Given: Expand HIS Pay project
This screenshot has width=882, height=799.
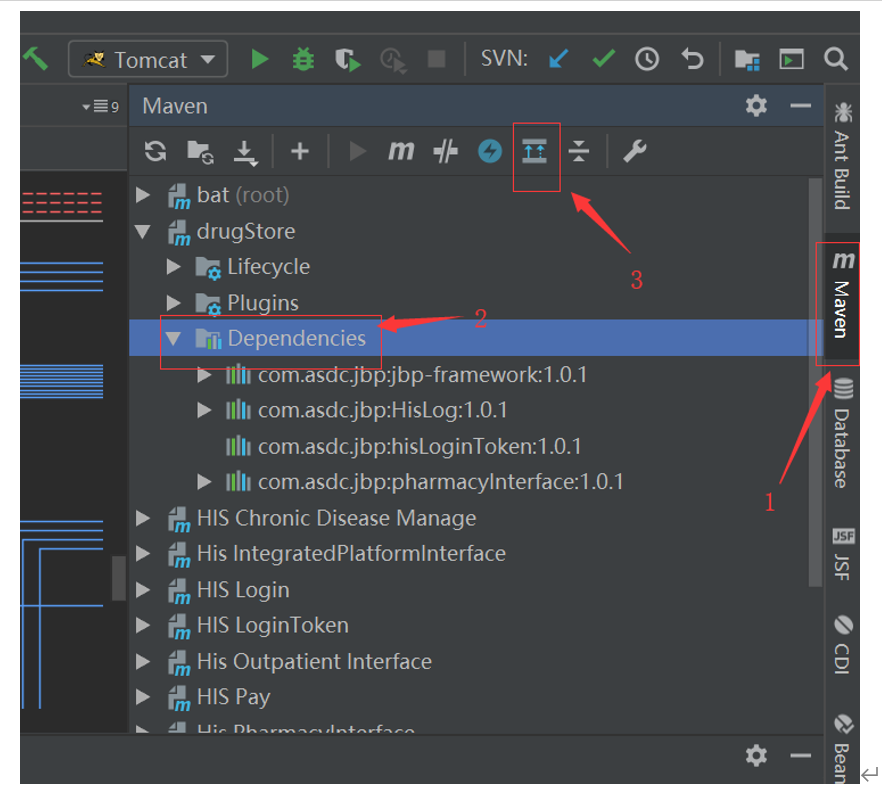Looking at the screenshot, I should tap(143, 697).
